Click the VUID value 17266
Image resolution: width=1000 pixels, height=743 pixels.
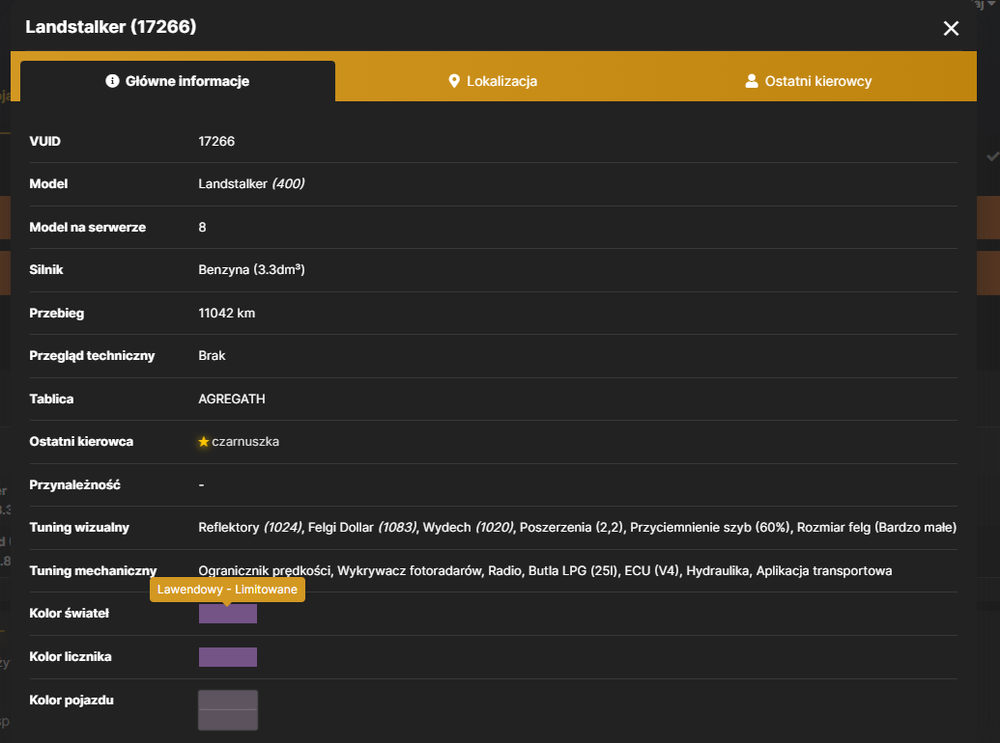click(x=216, y=141)
